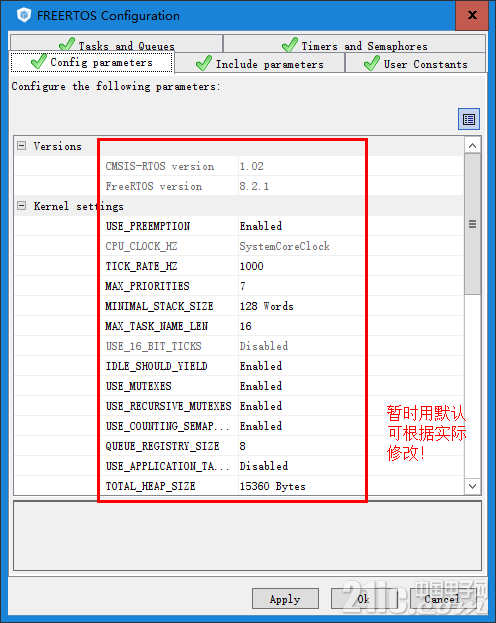Click the scrollbar up arrow
This screenshot has width=496, height=623.
tap(473, 146)
